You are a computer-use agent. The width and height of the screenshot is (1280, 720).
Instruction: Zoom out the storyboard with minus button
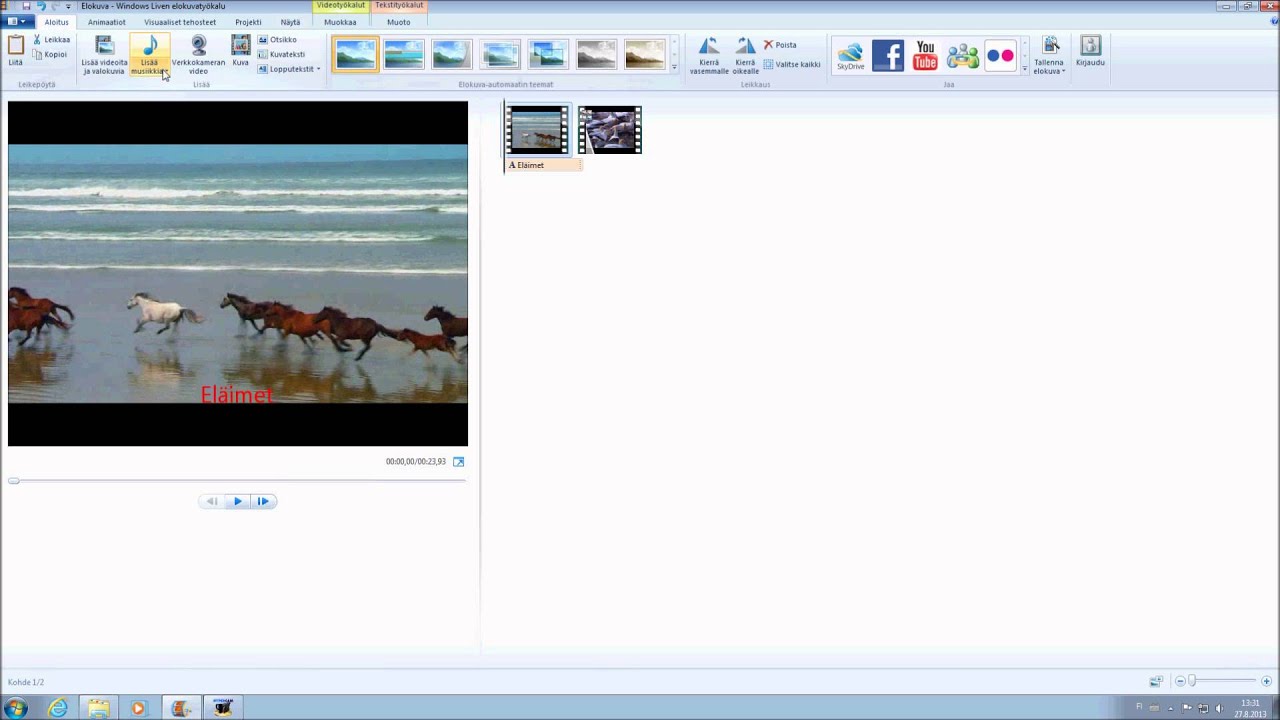pos(1180,681)
